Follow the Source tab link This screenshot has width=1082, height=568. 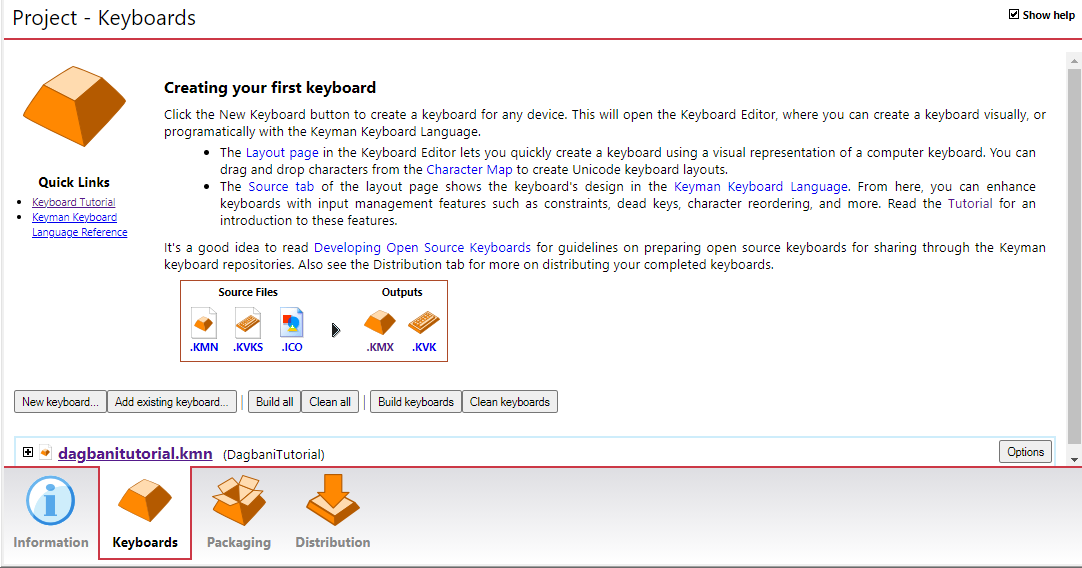coord(281,186)
